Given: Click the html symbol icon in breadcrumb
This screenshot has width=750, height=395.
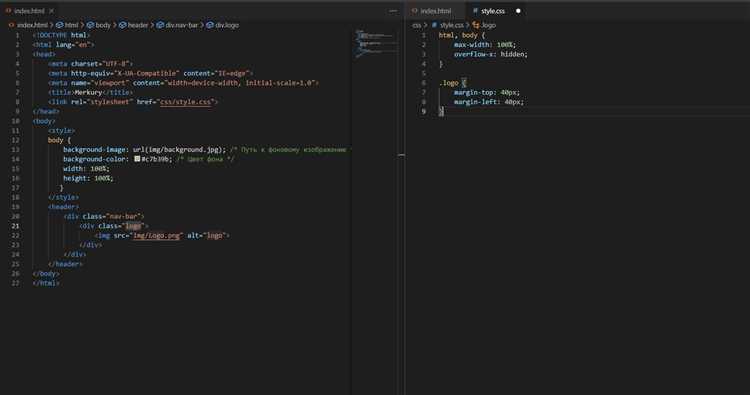Looking at the screenshot, I should (60, 25).
